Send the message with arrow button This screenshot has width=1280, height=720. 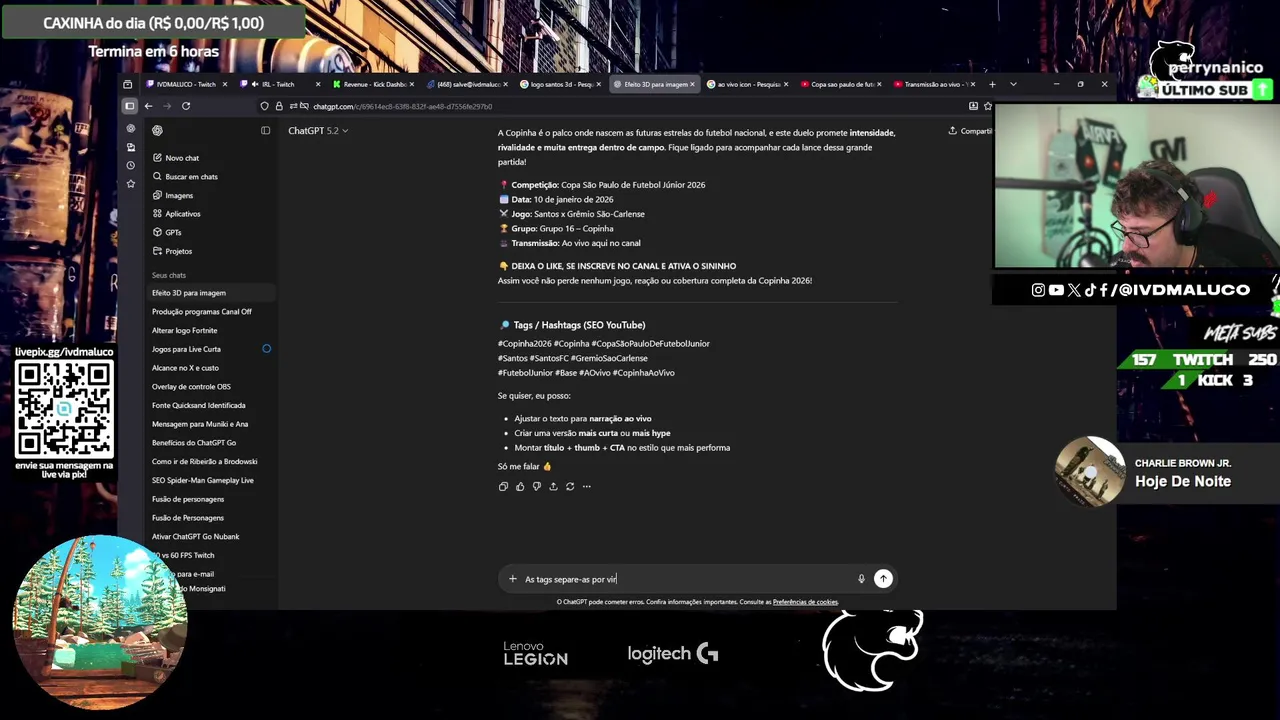coord(883,579)
